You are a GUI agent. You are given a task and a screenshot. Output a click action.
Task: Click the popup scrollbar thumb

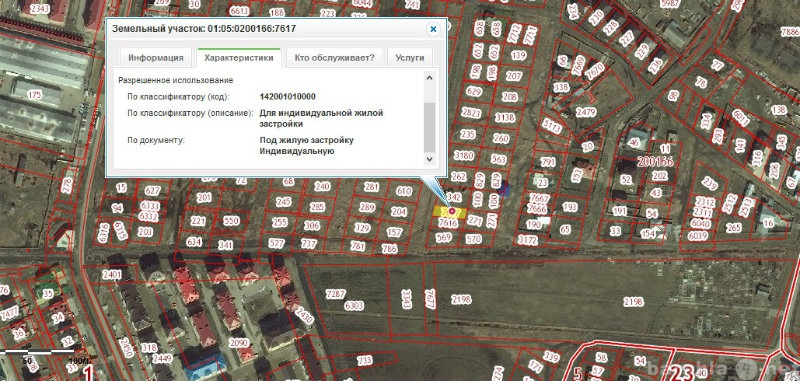[429, 127]
